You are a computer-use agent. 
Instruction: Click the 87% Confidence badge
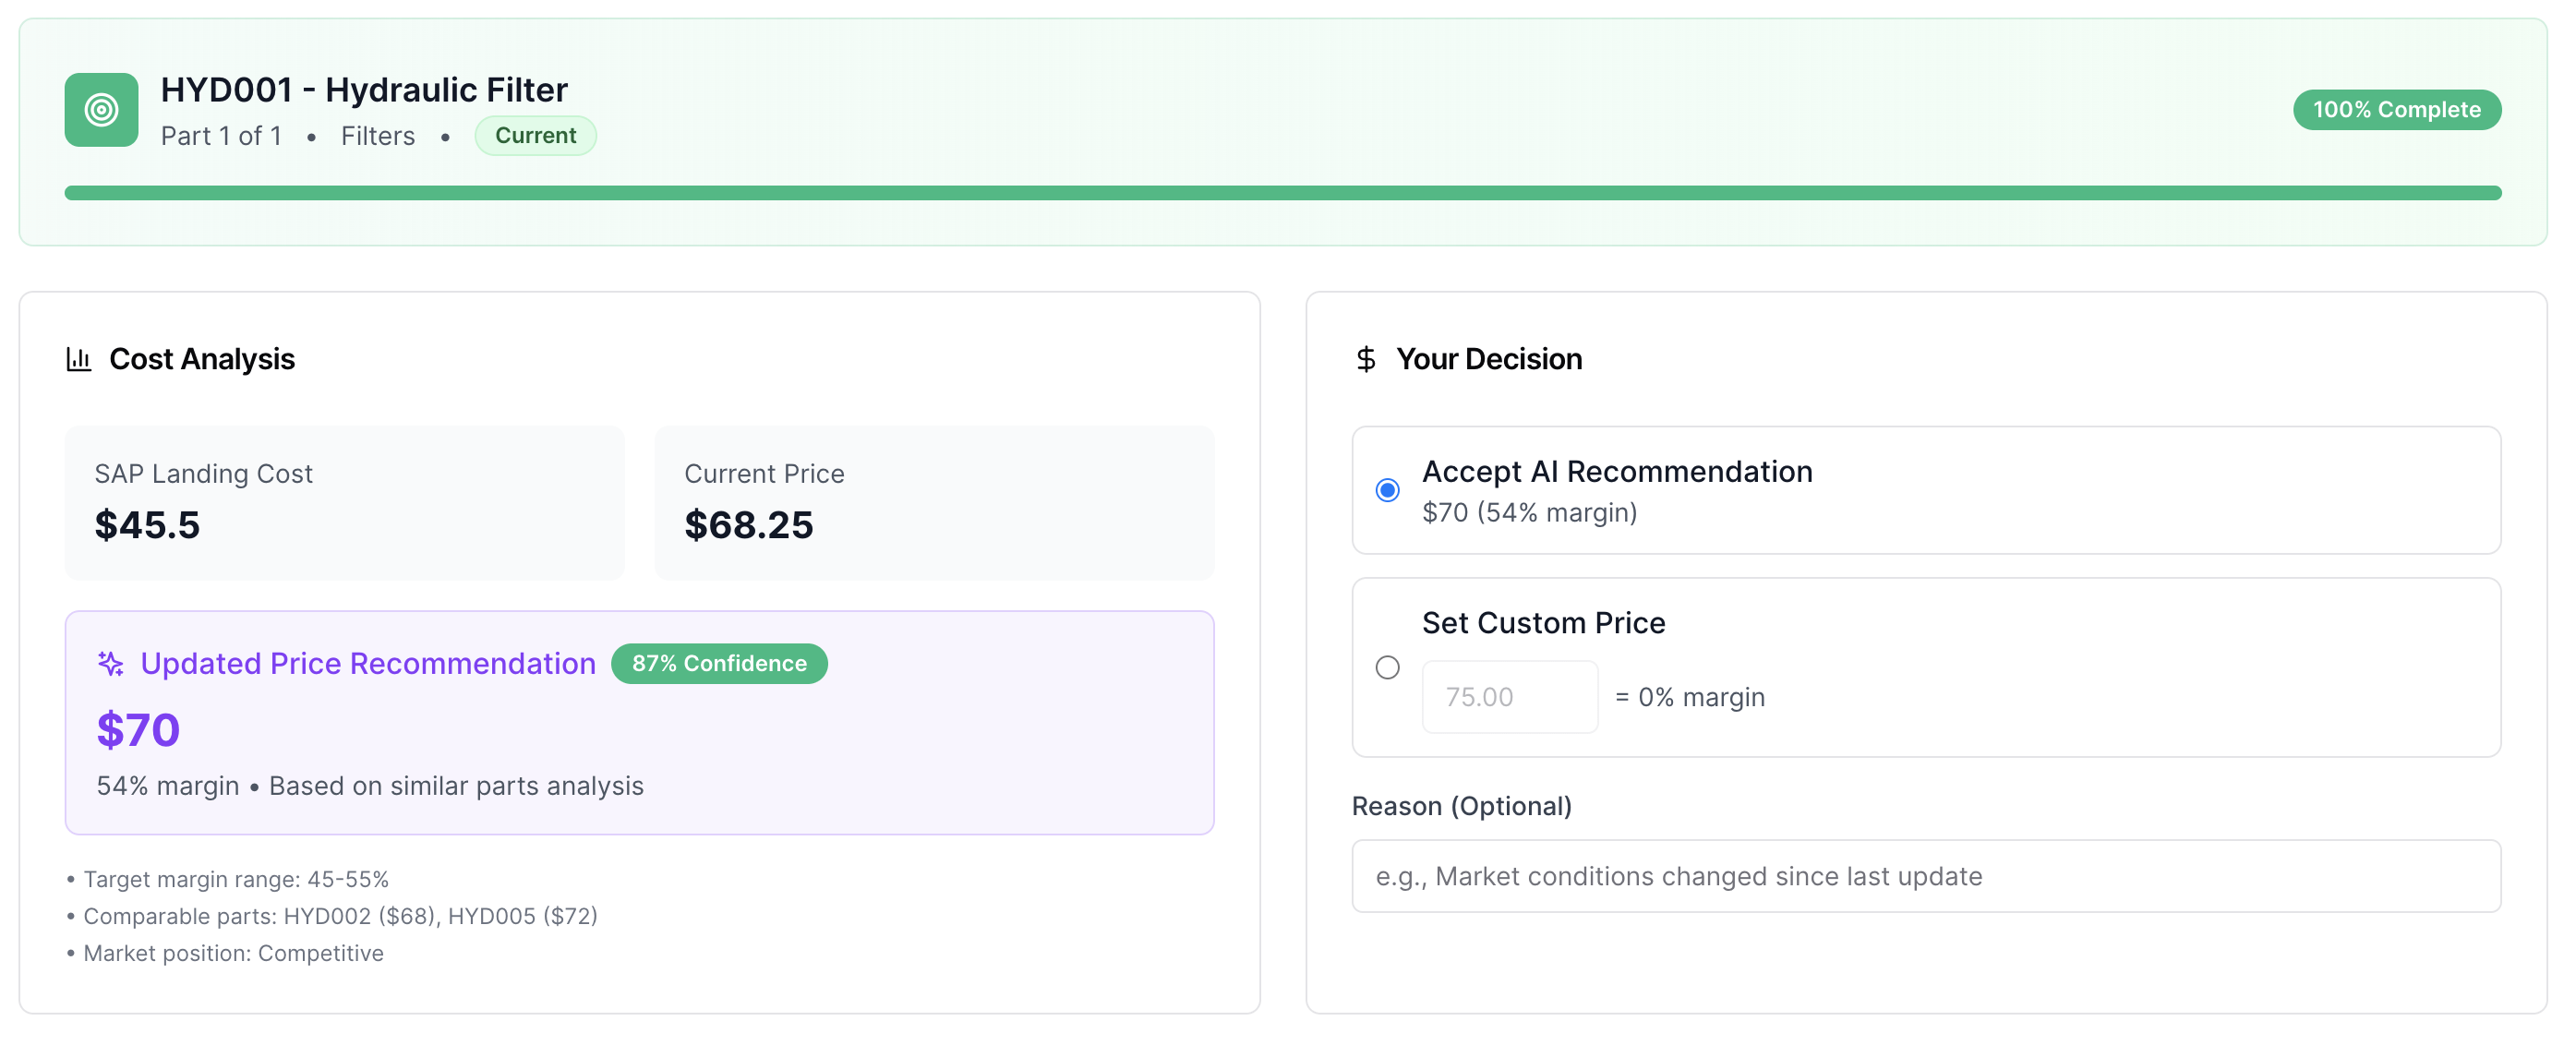pyautogui.click(x=719, y=663)
